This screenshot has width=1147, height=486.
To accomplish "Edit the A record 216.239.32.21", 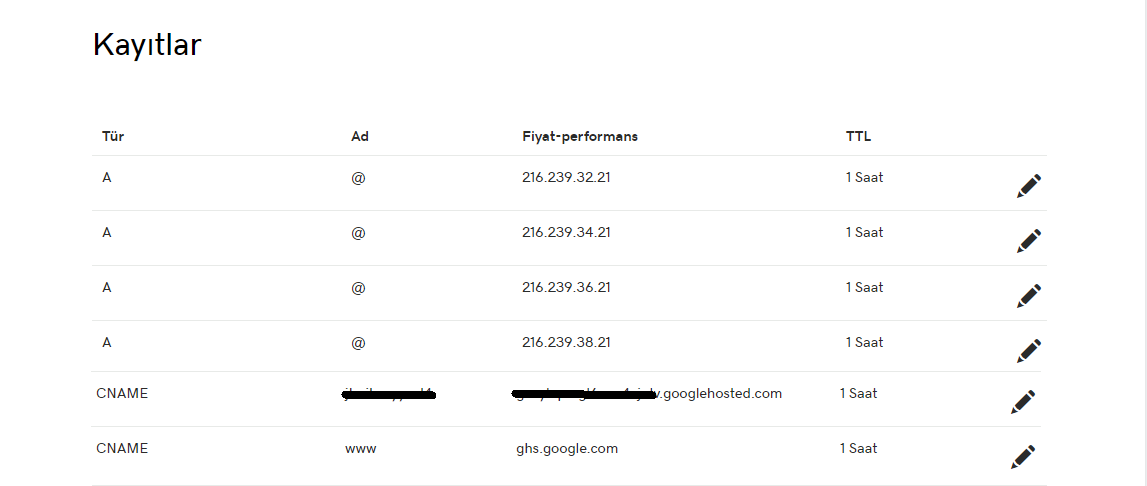I will click(1029, 186).
